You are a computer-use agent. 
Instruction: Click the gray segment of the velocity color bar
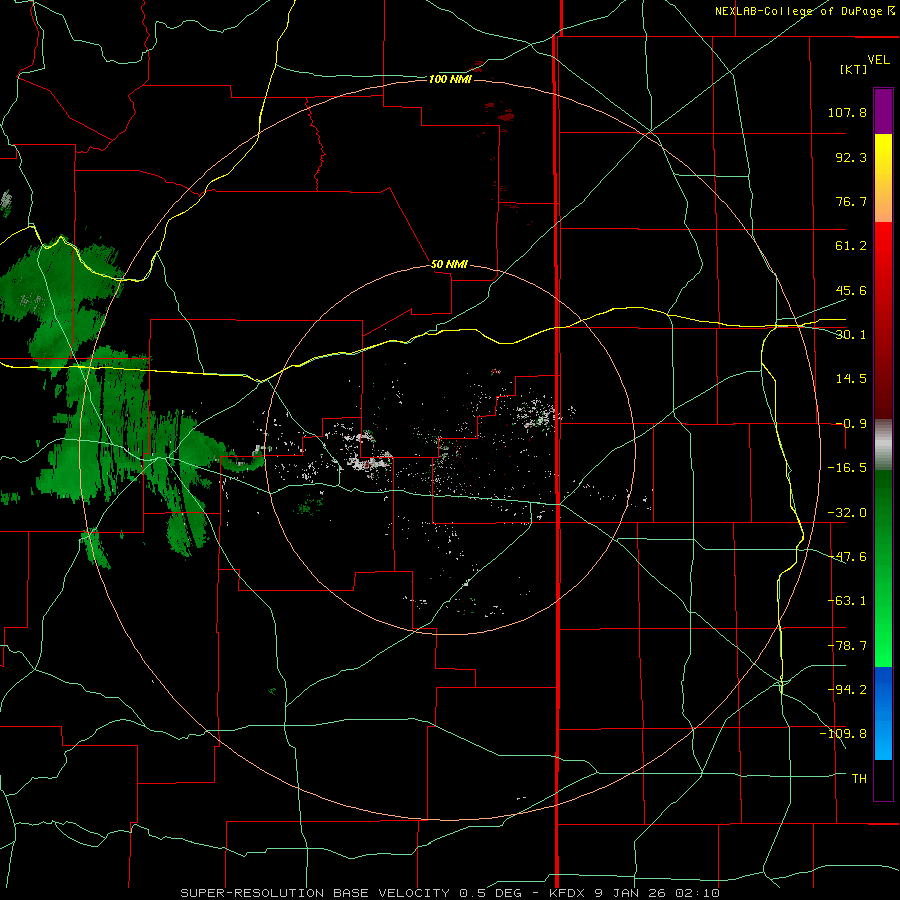pos(883,445)
